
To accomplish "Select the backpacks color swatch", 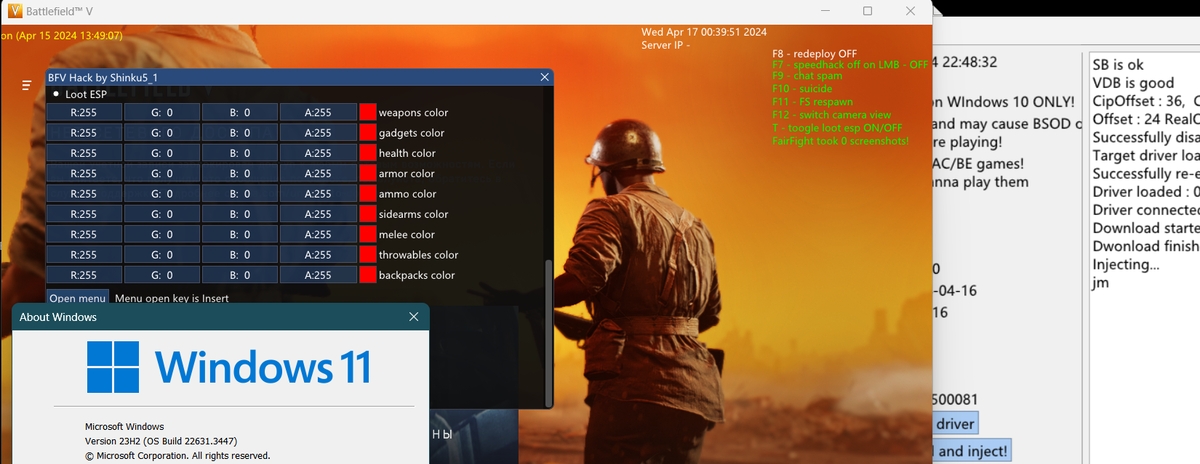I will (x=367, y=275).
